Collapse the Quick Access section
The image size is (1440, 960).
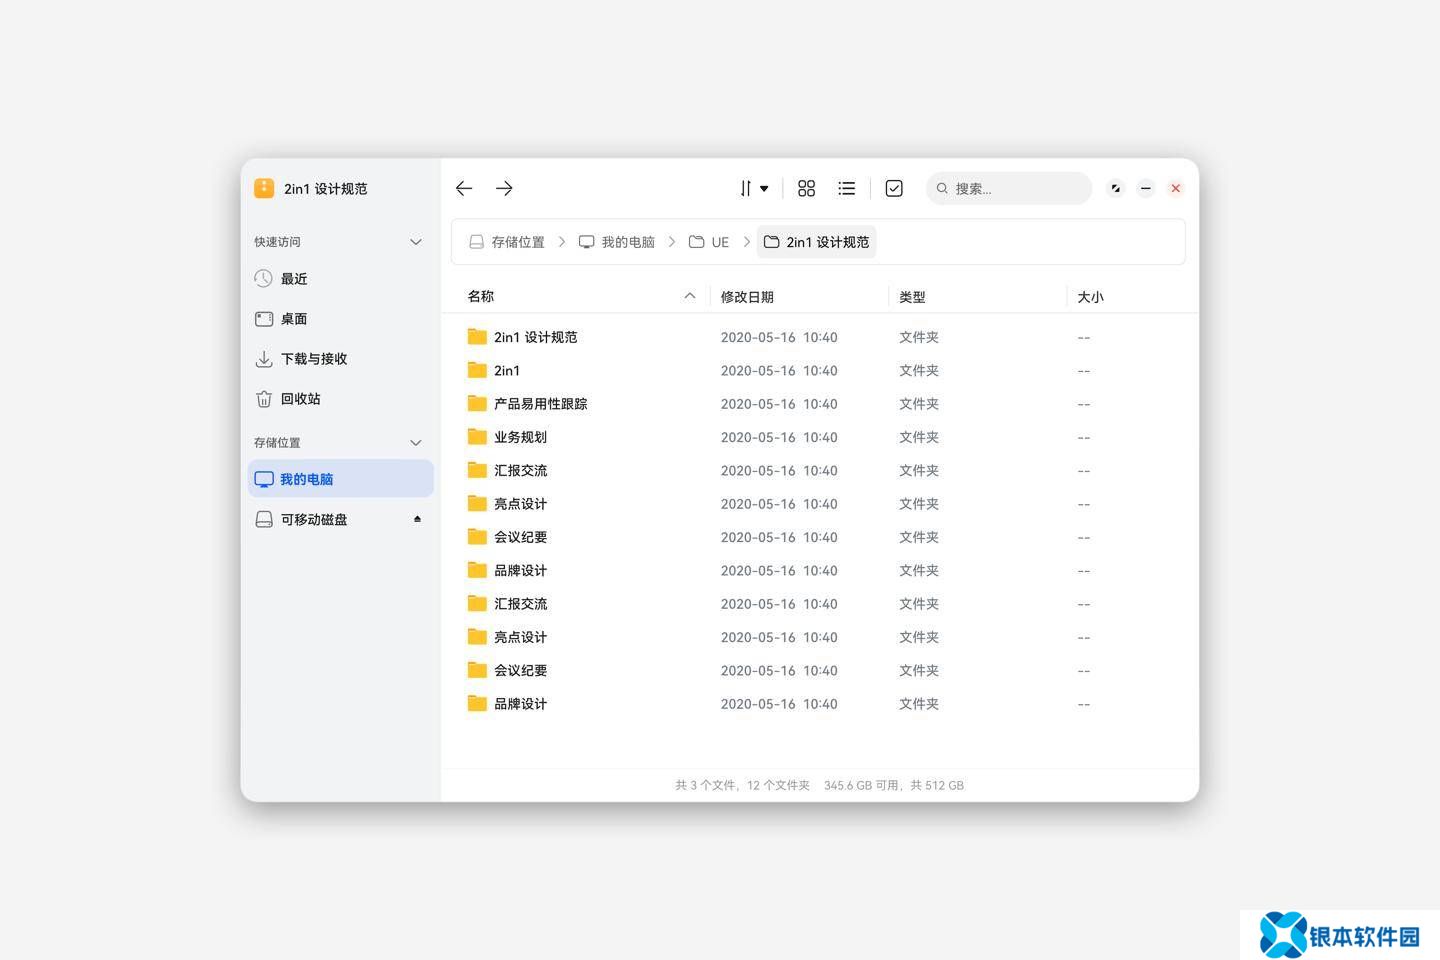(416, 242)
